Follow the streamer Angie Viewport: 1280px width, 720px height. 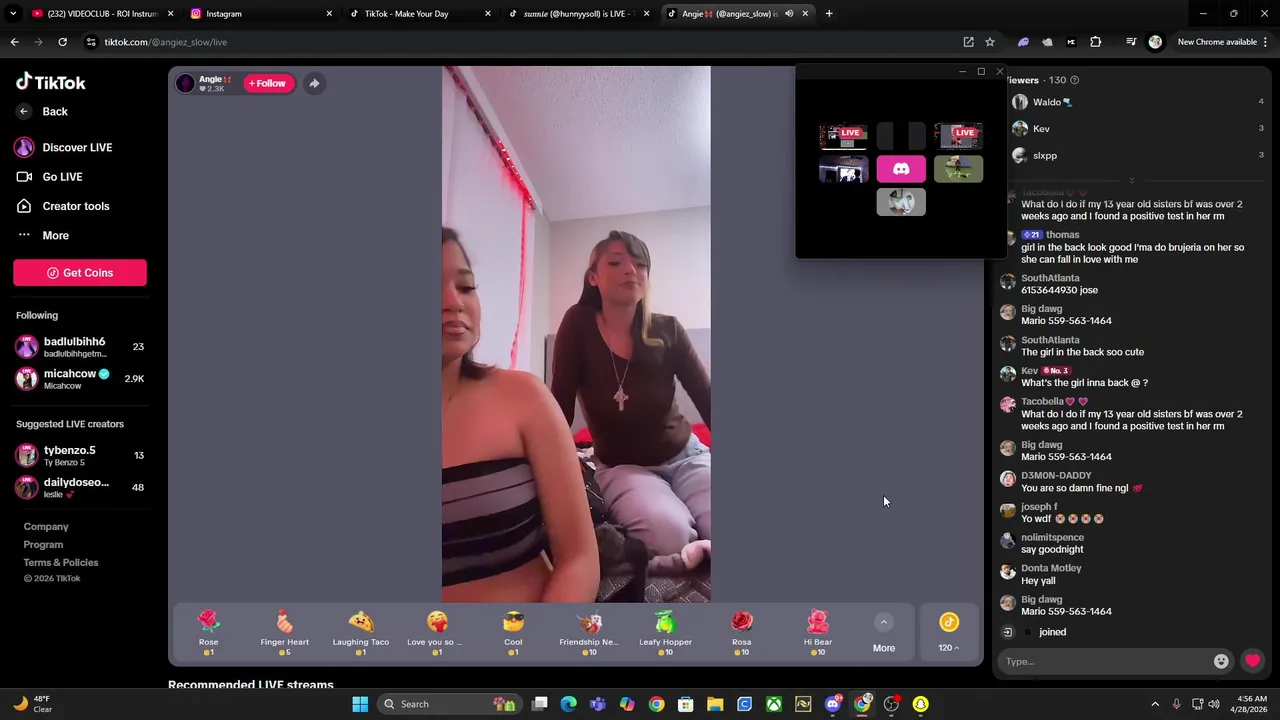coord(267,84)
